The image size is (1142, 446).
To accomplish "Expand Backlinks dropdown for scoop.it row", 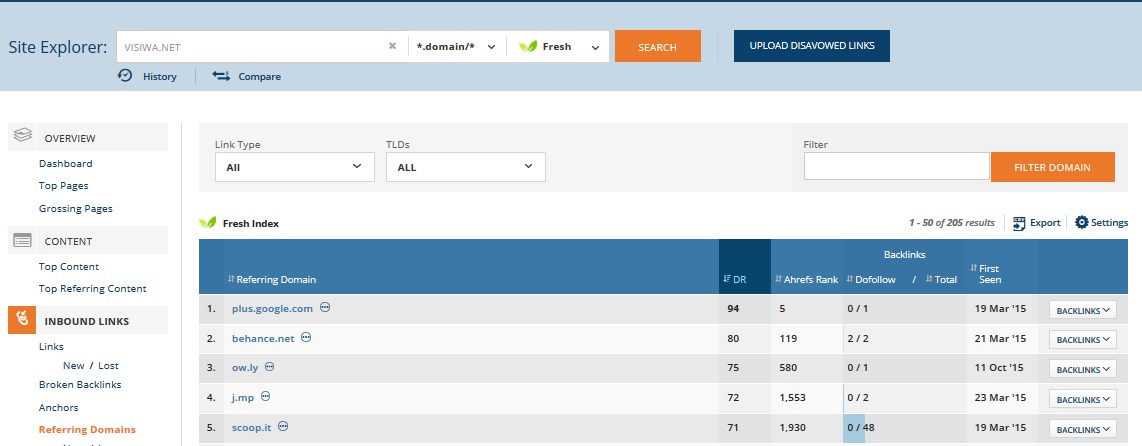I will [1082, 429].
